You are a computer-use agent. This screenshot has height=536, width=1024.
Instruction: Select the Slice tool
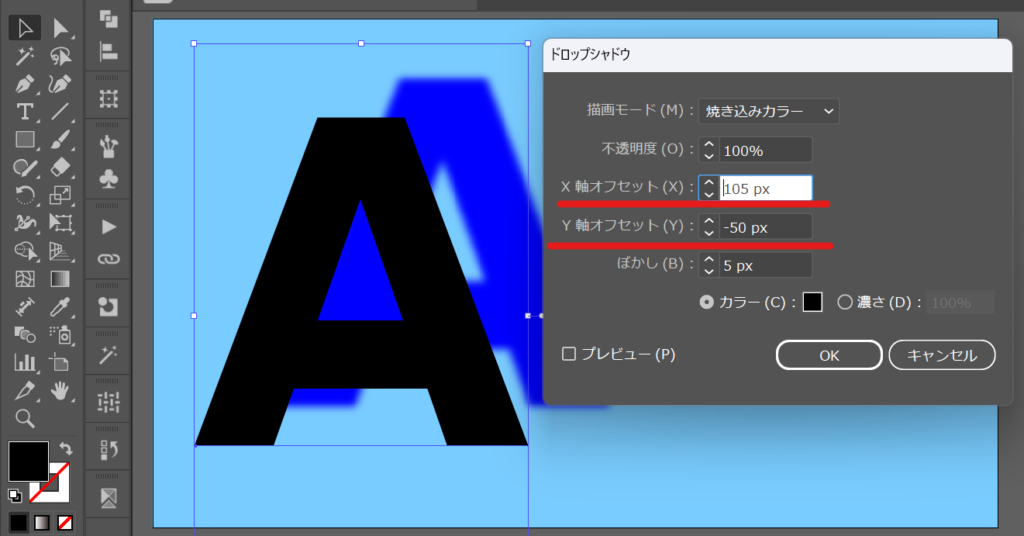pyautogui.click(x=25, y=390)
